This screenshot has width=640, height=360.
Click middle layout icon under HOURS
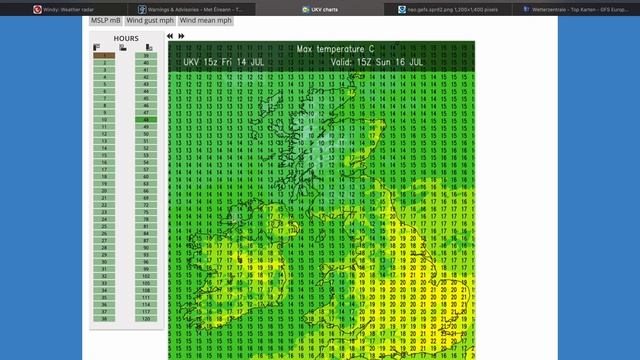pyautogui.click(x=123, y=47)
